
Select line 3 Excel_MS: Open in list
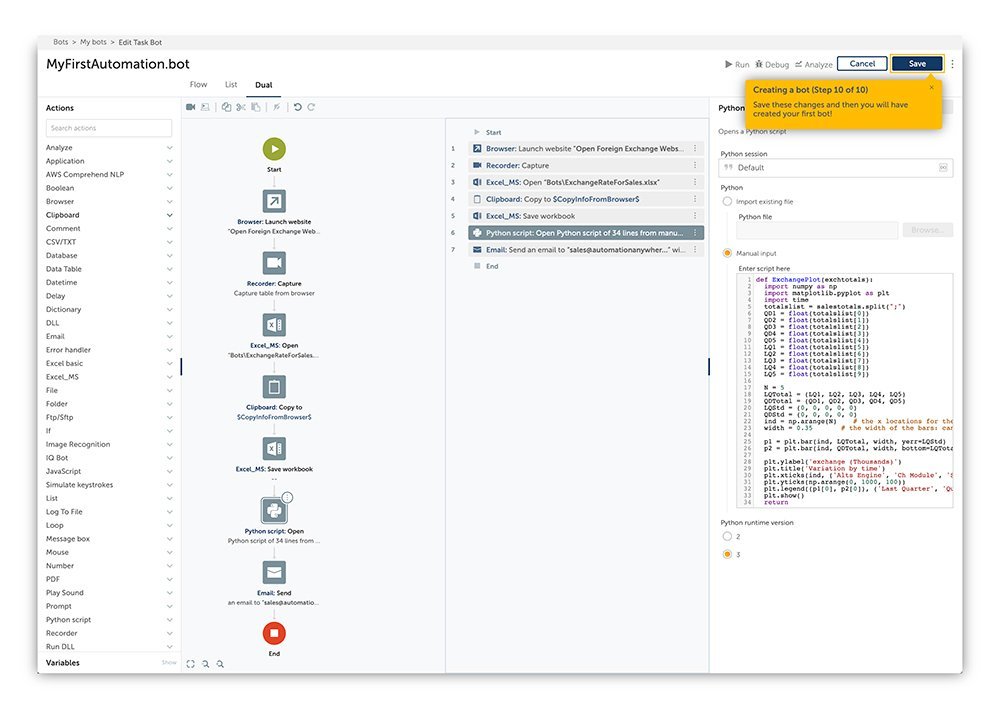(585, 182)
